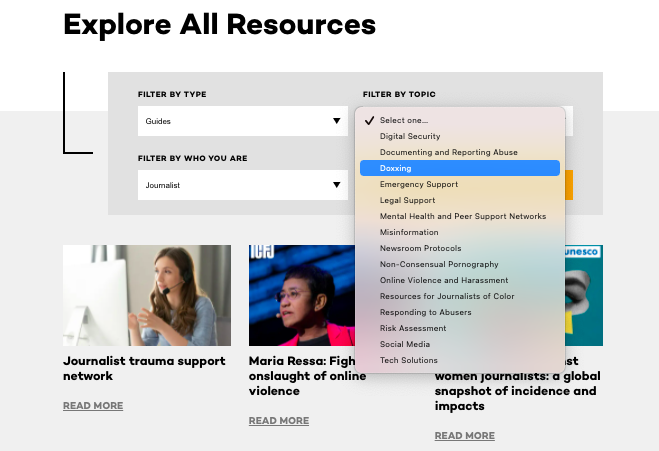Open the UNESCO resource thumbnail
The width and height of the screenshot is (659, 451).
[584, 295]
